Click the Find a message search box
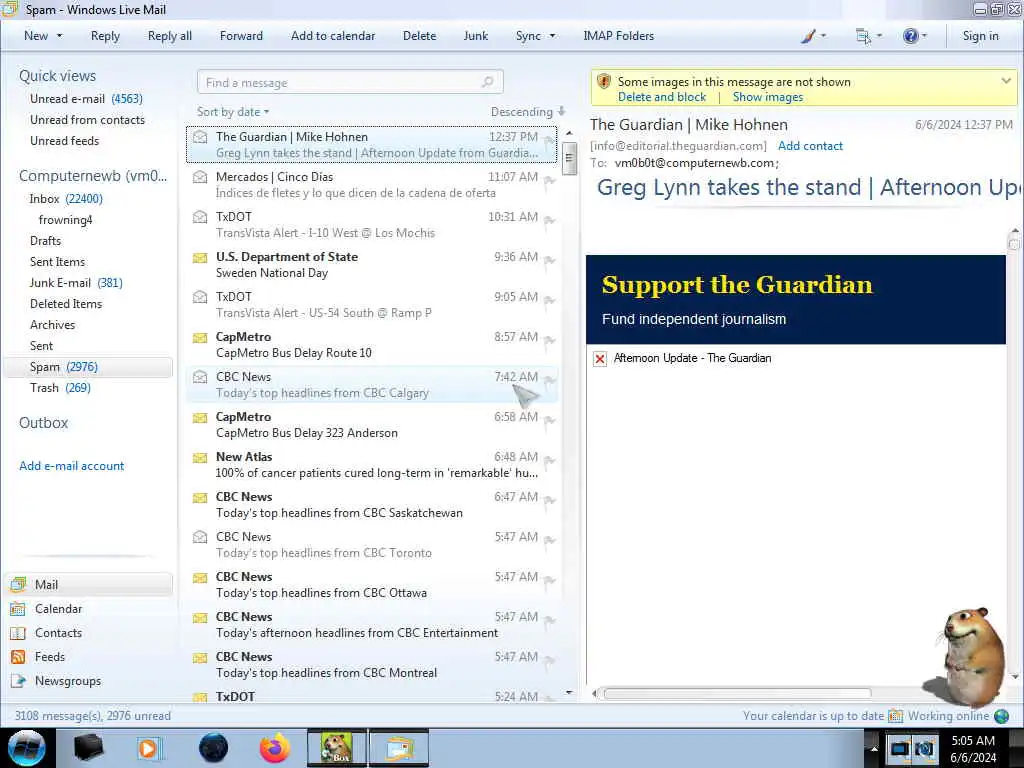This screenshot has width=1024, height=768. click(350, 82)
